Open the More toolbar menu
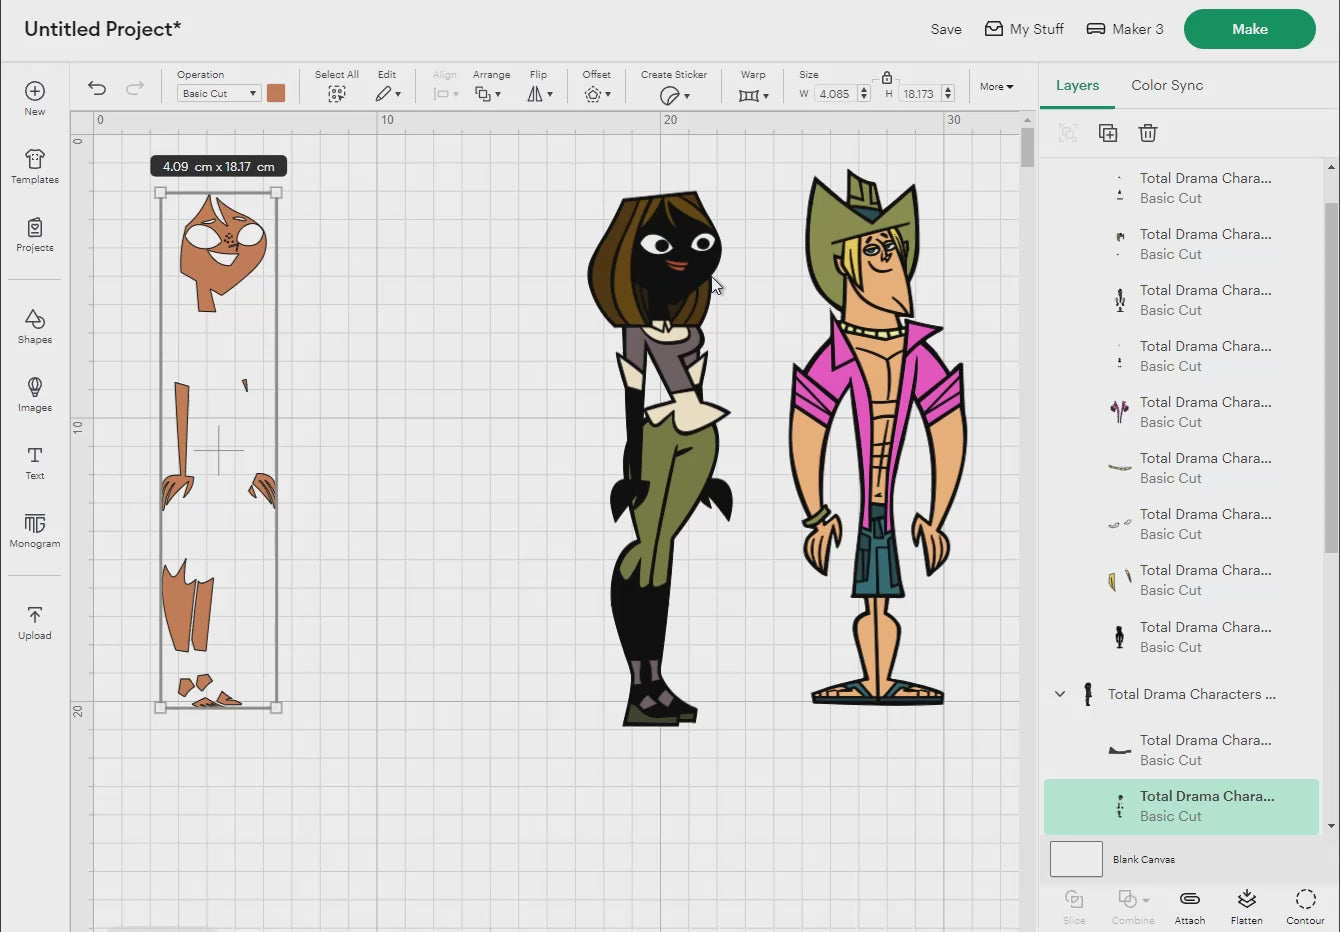The height and width of the screenshot is (932, 1340). click(996, 87)
